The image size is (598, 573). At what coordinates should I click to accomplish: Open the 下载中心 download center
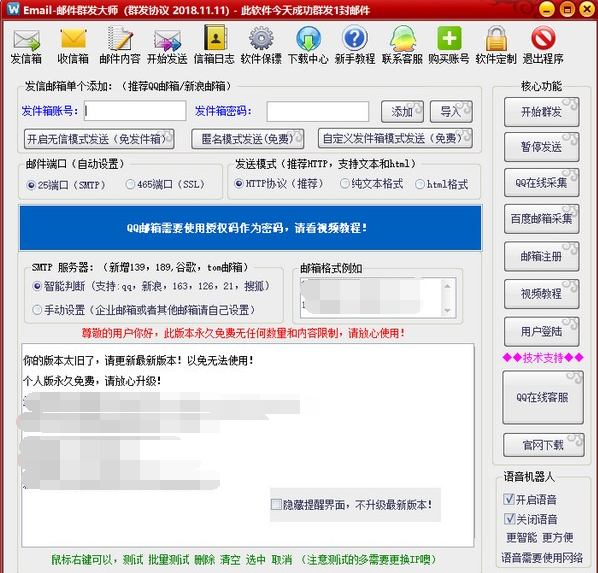click(x=308, y=45)
